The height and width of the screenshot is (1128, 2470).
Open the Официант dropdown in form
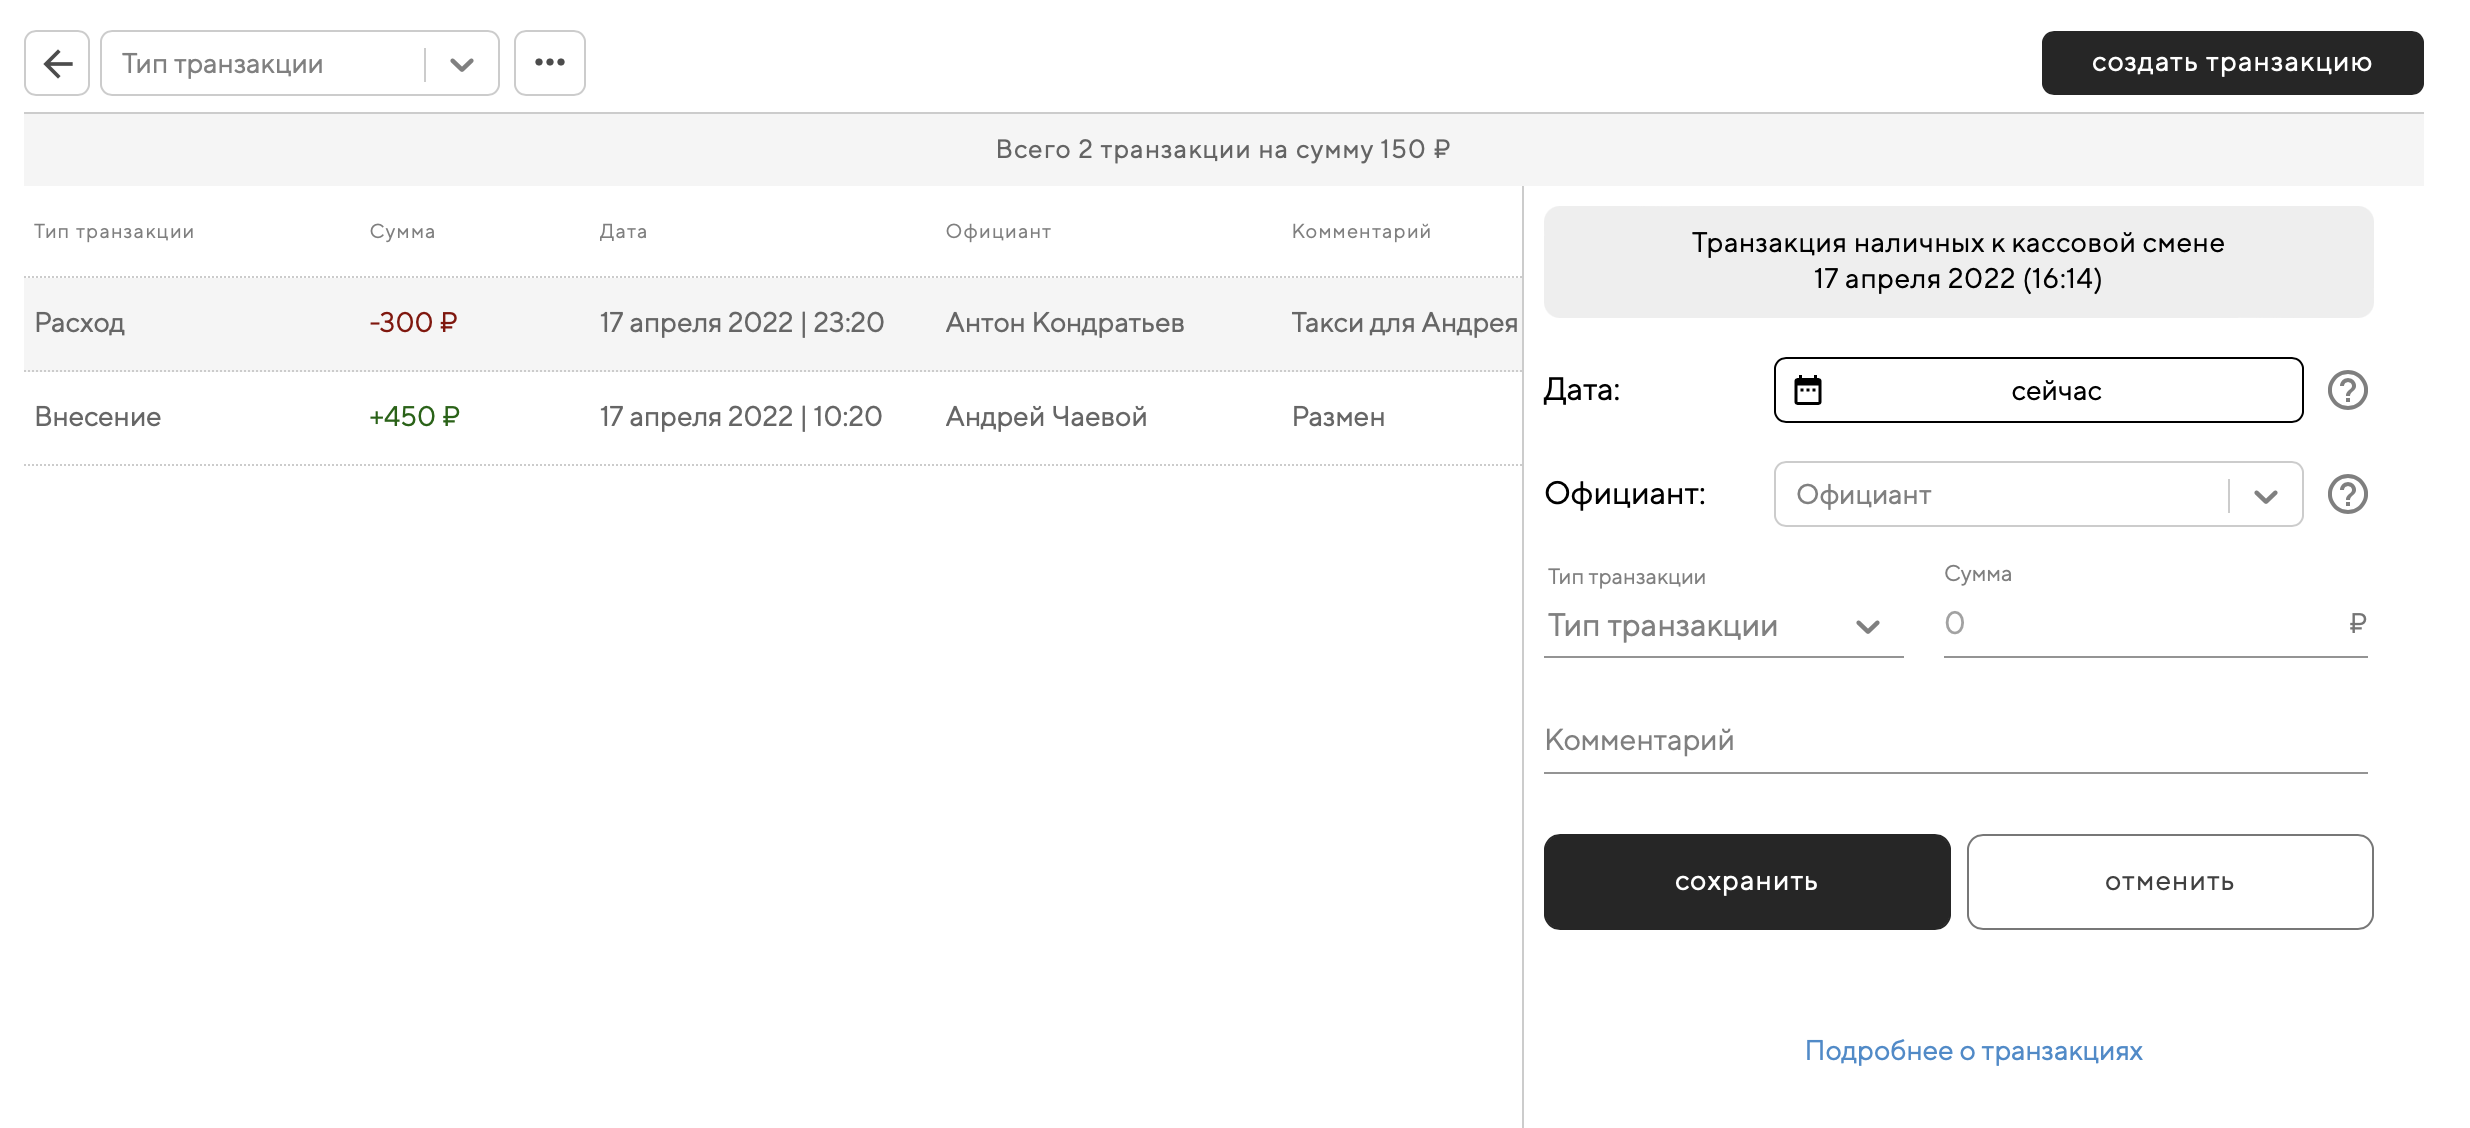2037,494
